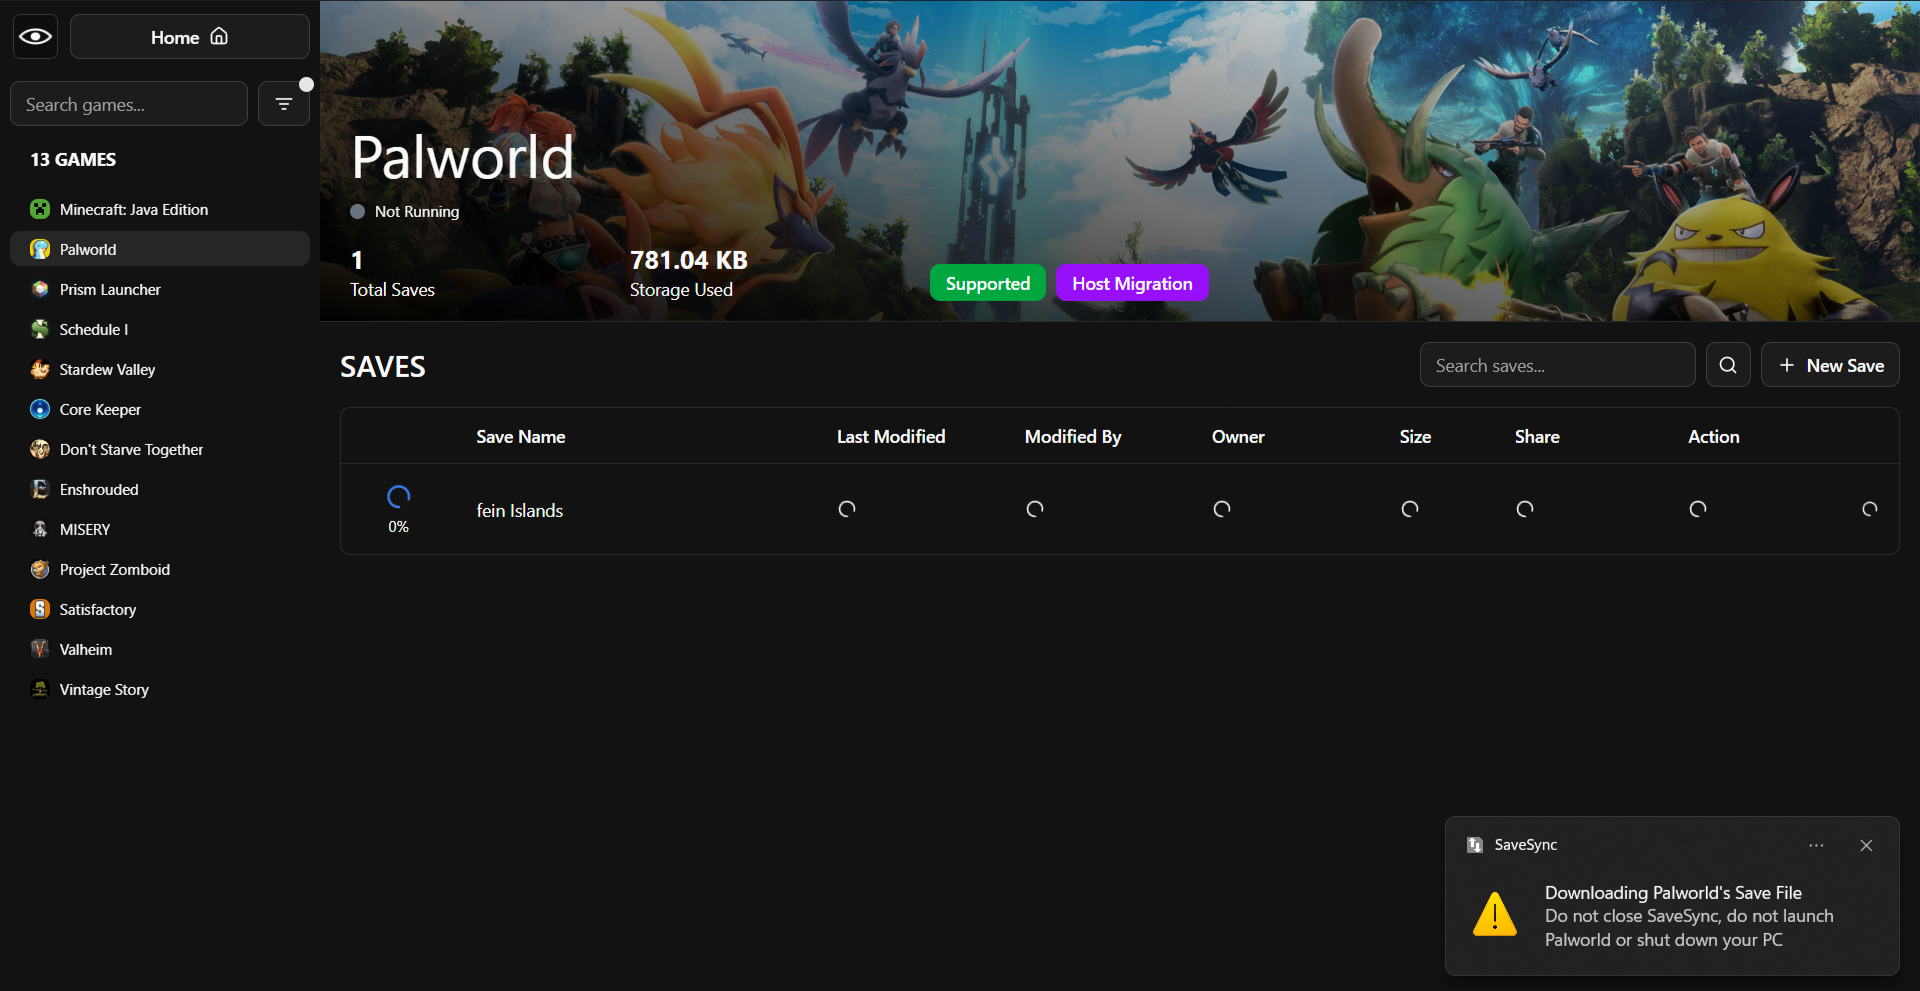This screenshot has width=1920, height=991.
Task: Select Project Zomboid in the games list
Action: [x=160, y=569]
